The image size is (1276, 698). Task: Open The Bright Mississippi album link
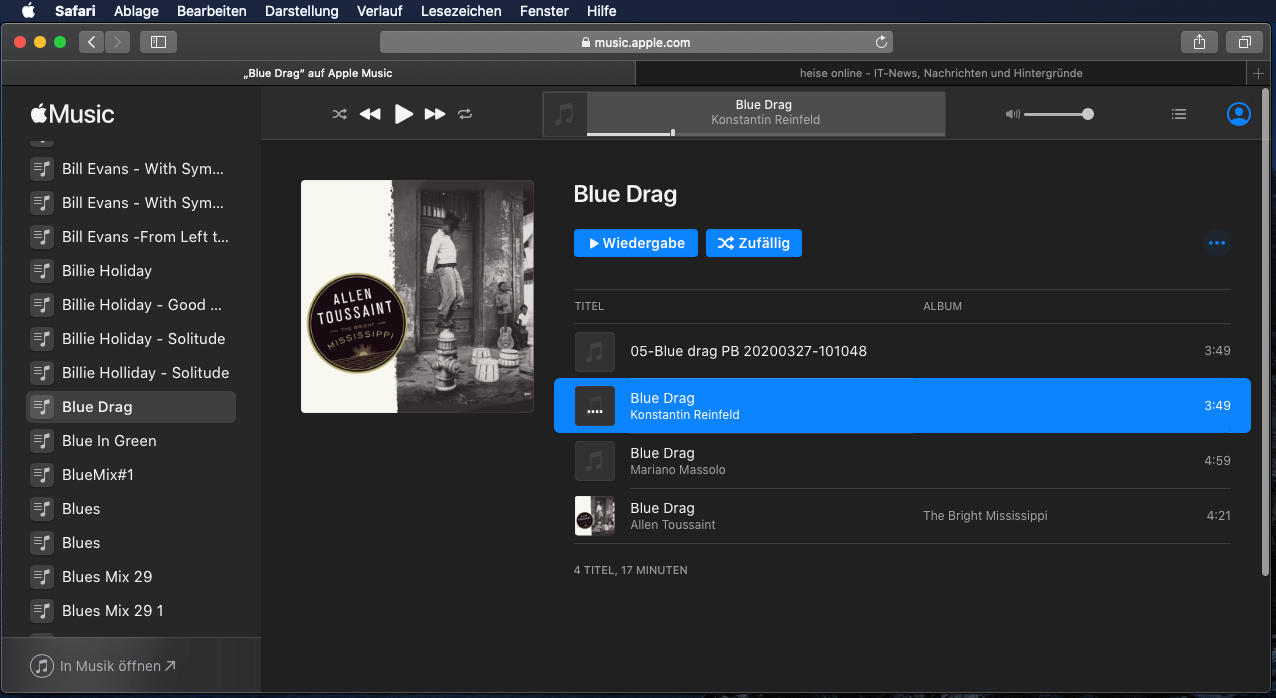[x=985, y=516]
